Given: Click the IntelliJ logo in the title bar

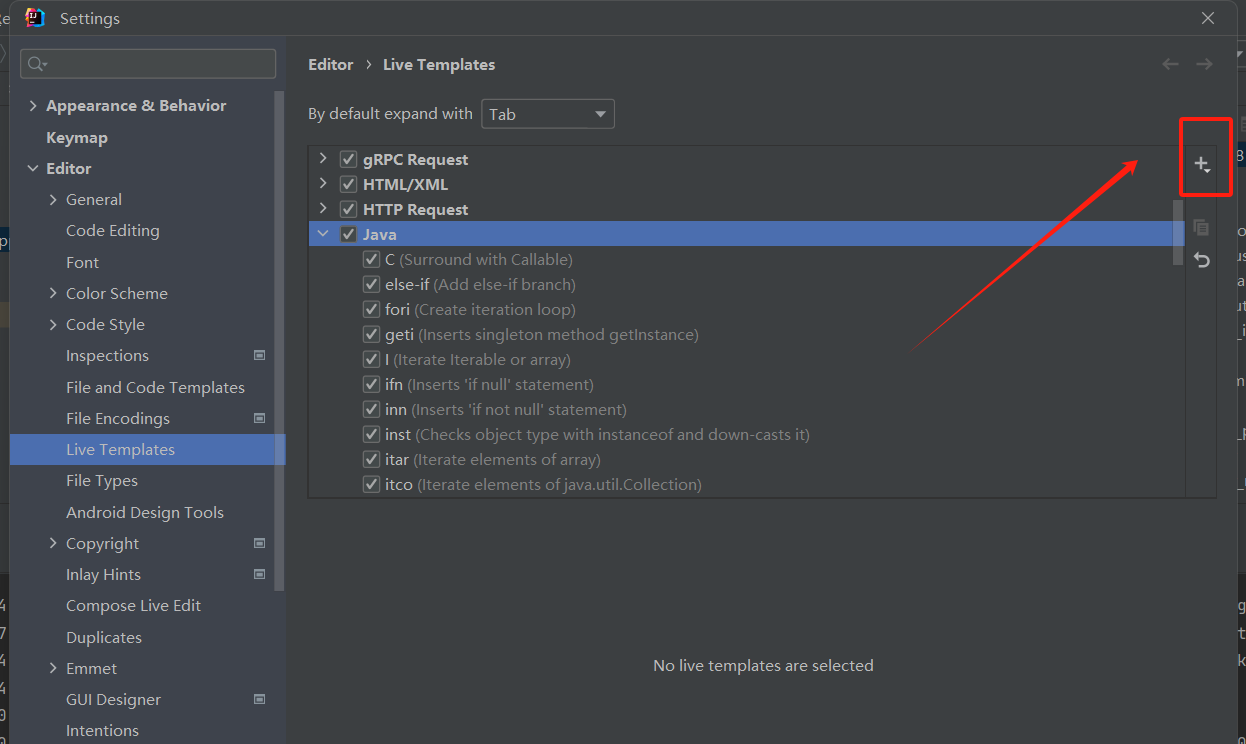Looking at the screenshot, I should (x=35, y=18).
